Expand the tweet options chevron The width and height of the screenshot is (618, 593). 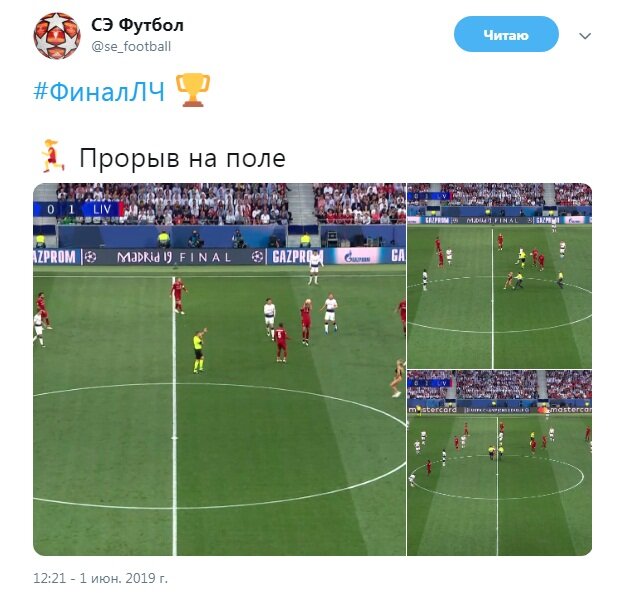coord(585,36)
